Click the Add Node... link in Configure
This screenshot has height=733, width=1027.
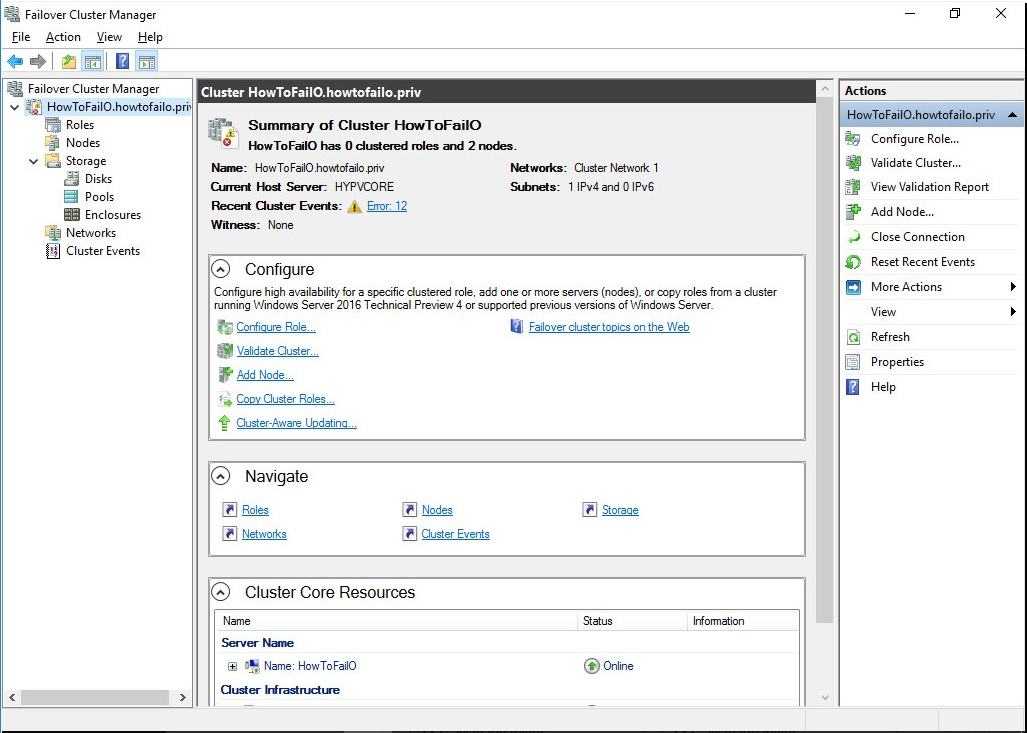[x=265, y=375]
